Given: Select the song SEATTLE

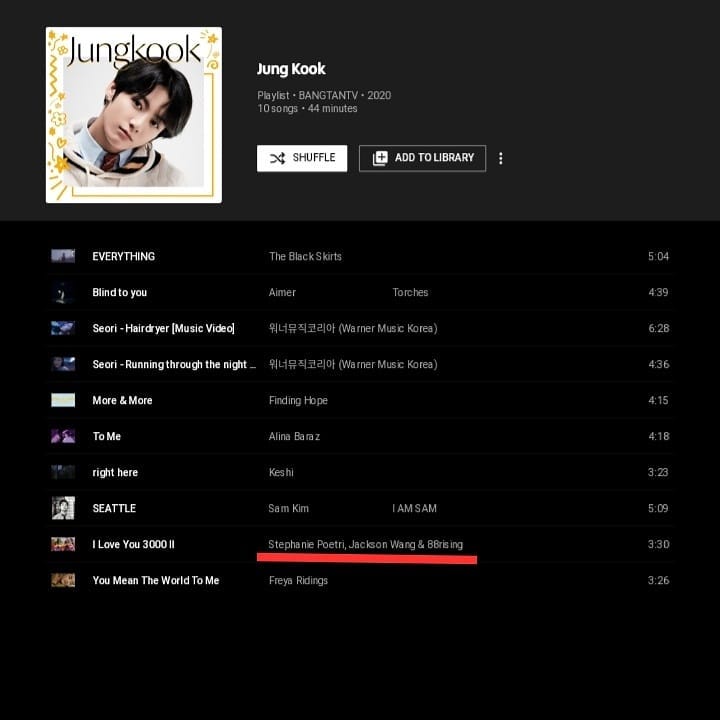Looking at the screenshot, I should tap(114, 508).
